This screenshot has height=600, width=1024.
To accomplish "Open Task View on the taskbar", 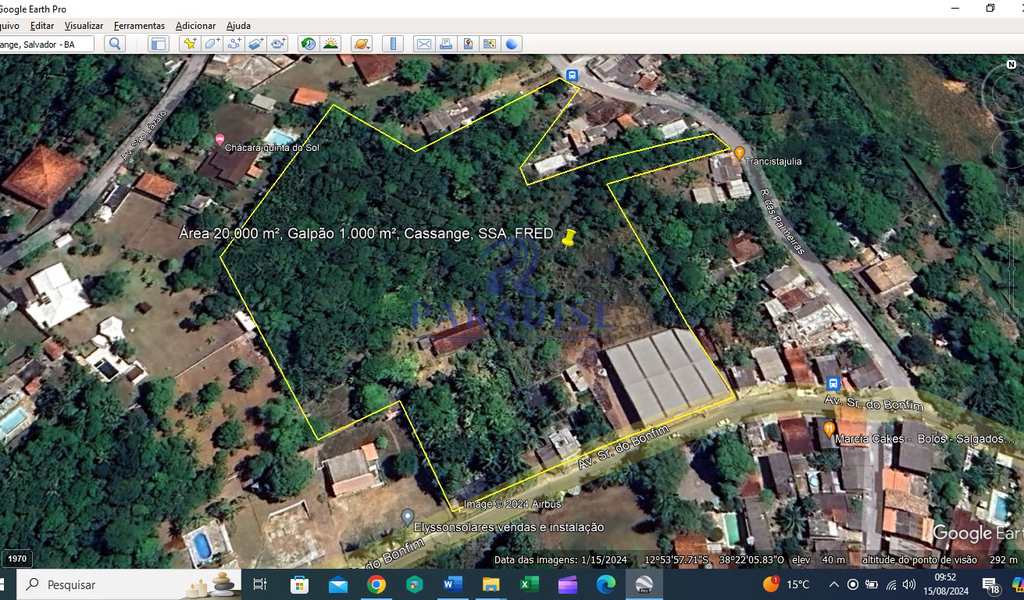I will 259,584.
